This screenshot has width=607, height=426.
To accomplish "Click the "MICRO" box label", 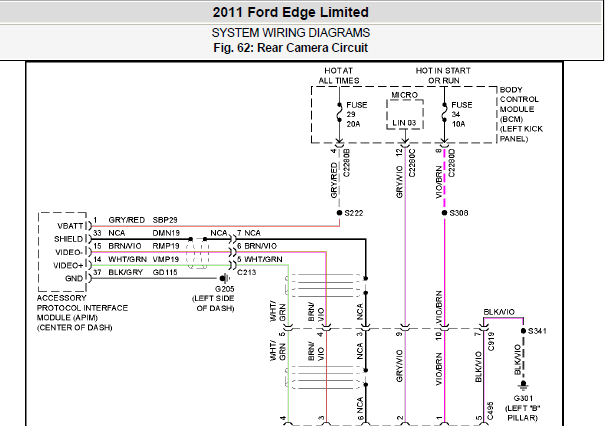I will 405,95.
